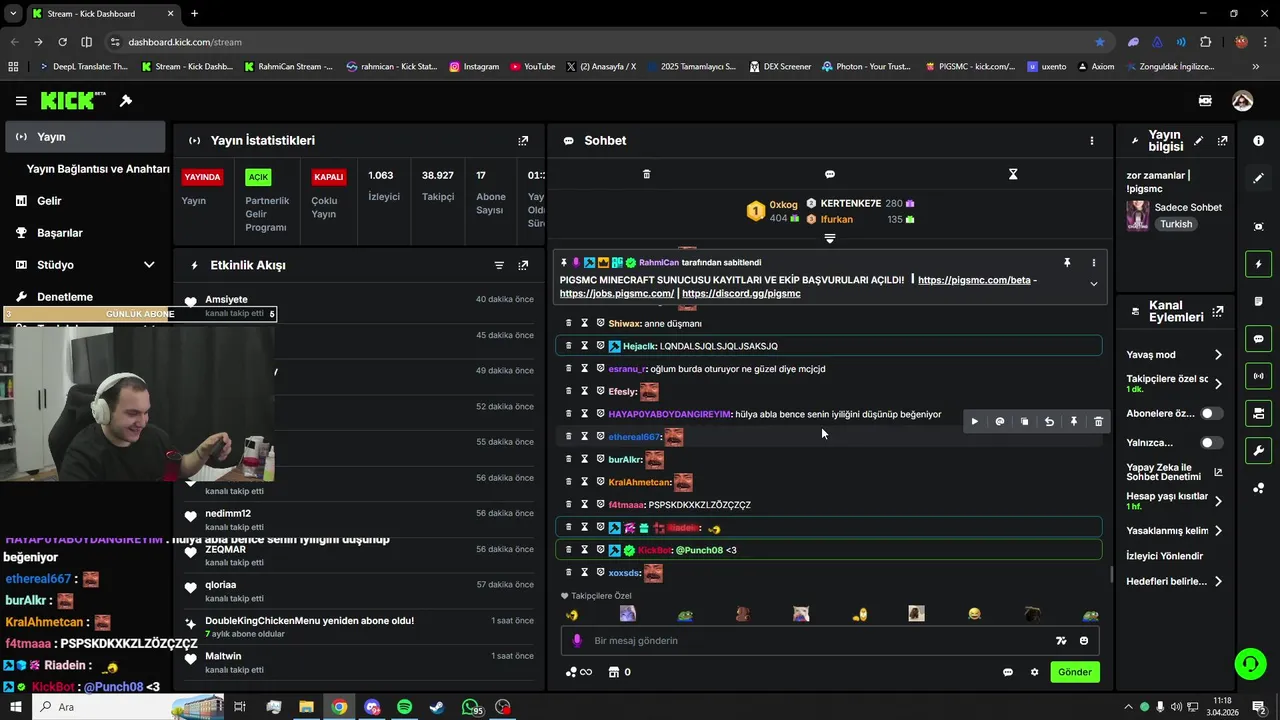Screen dimensions: 1280x720
Task: Send the chat message with Gönder
Action: point(1075,672)
